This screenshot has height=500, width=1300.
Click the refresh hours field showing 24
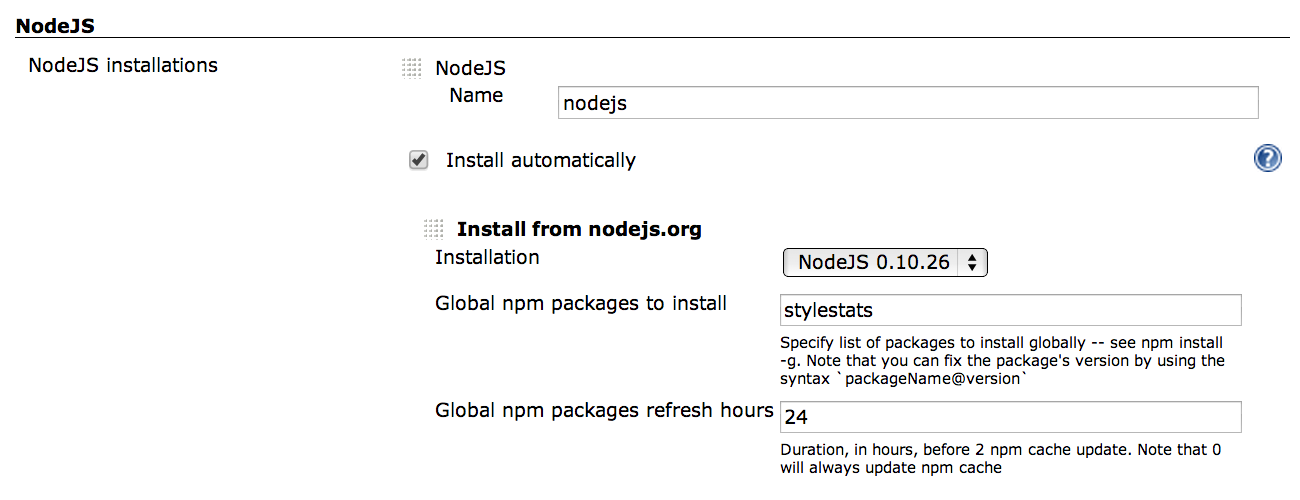click(1010, 417)
